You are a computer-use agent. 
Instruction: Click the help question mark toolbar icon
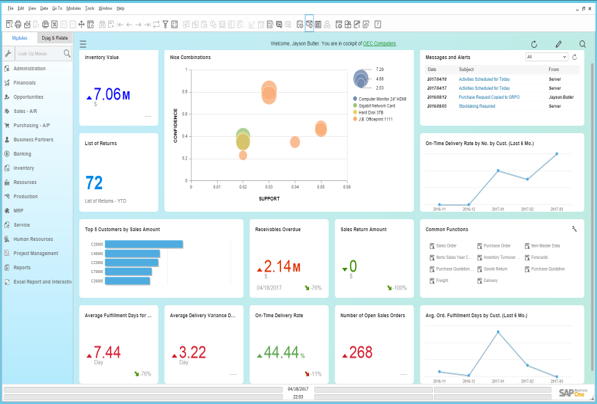pos(377,24)
